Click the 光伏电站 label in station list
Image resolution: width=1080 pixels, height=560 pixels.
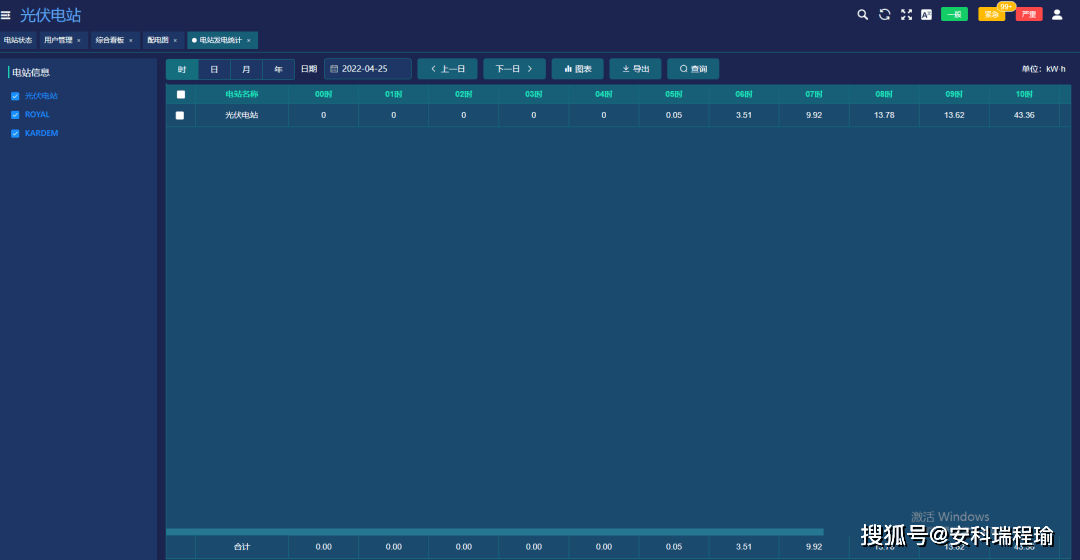(41, 96)
